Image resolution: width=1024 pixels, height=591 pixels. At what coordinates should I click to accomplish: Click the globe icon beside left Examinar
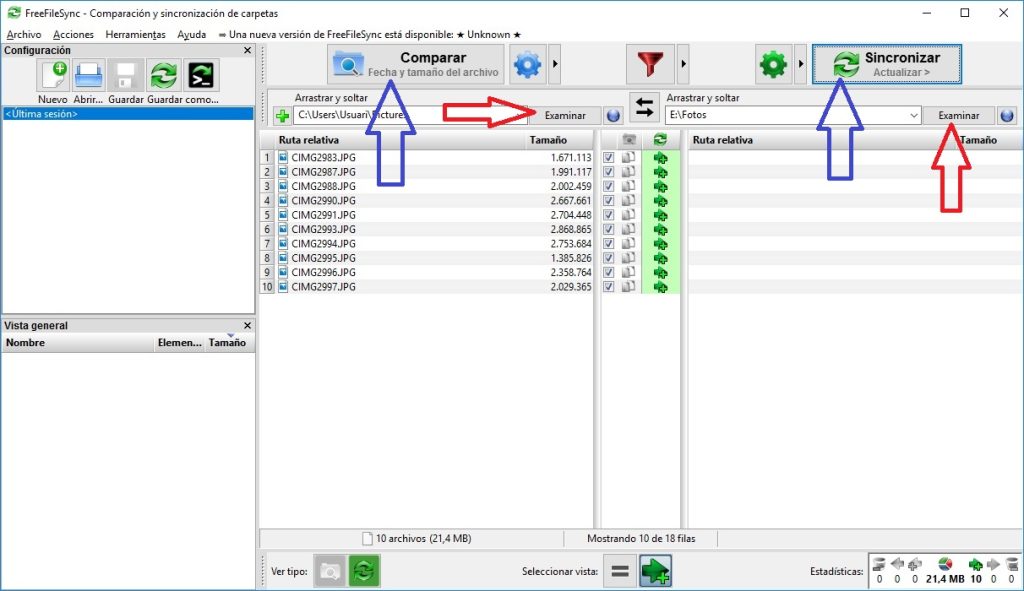point(613,116)
